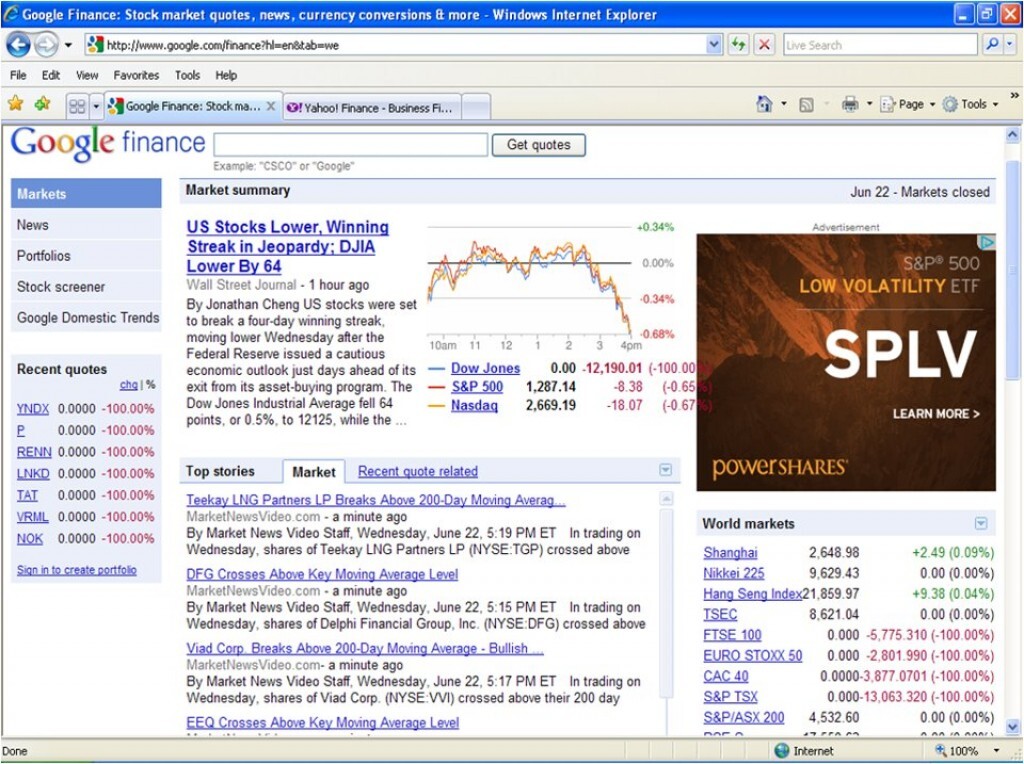Viewport: 1024px width, 764px height.
Task: Click the Add to Favorites icon
Action: [x=42, y=104]
